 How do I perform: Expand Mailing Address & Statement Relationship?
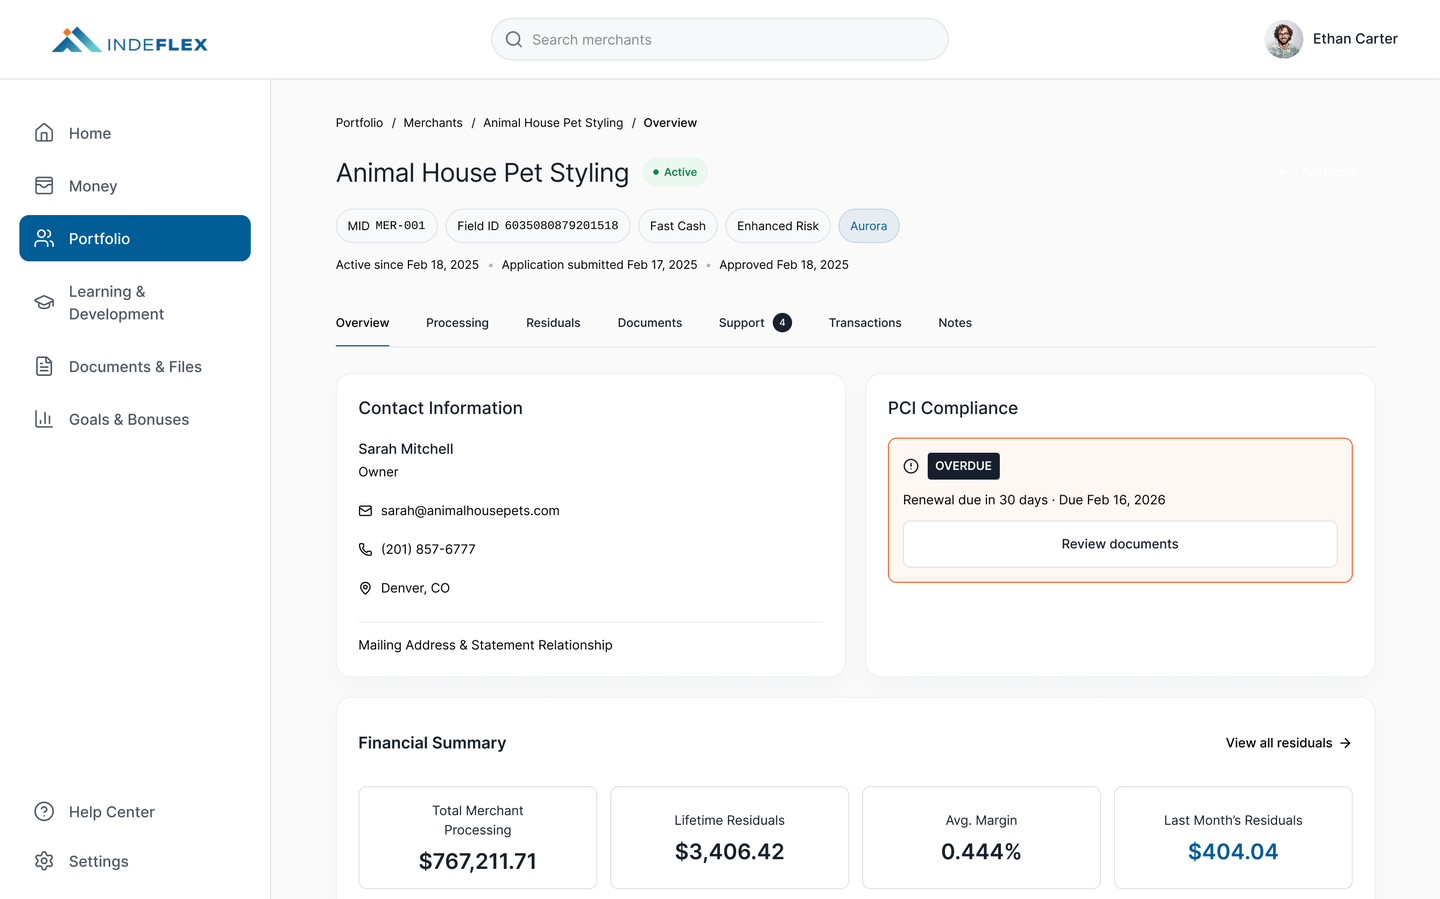click(485, 645)
